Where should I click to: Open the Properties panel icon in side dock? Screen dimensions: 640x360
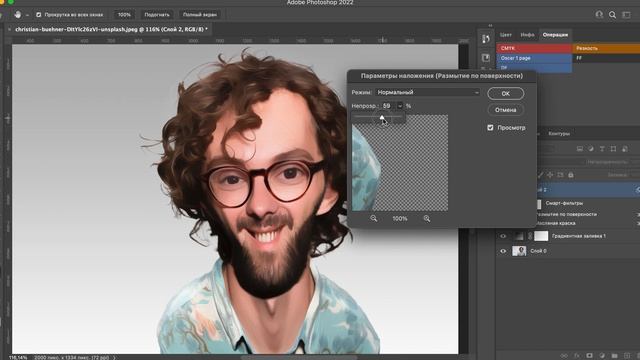[485, 58]
